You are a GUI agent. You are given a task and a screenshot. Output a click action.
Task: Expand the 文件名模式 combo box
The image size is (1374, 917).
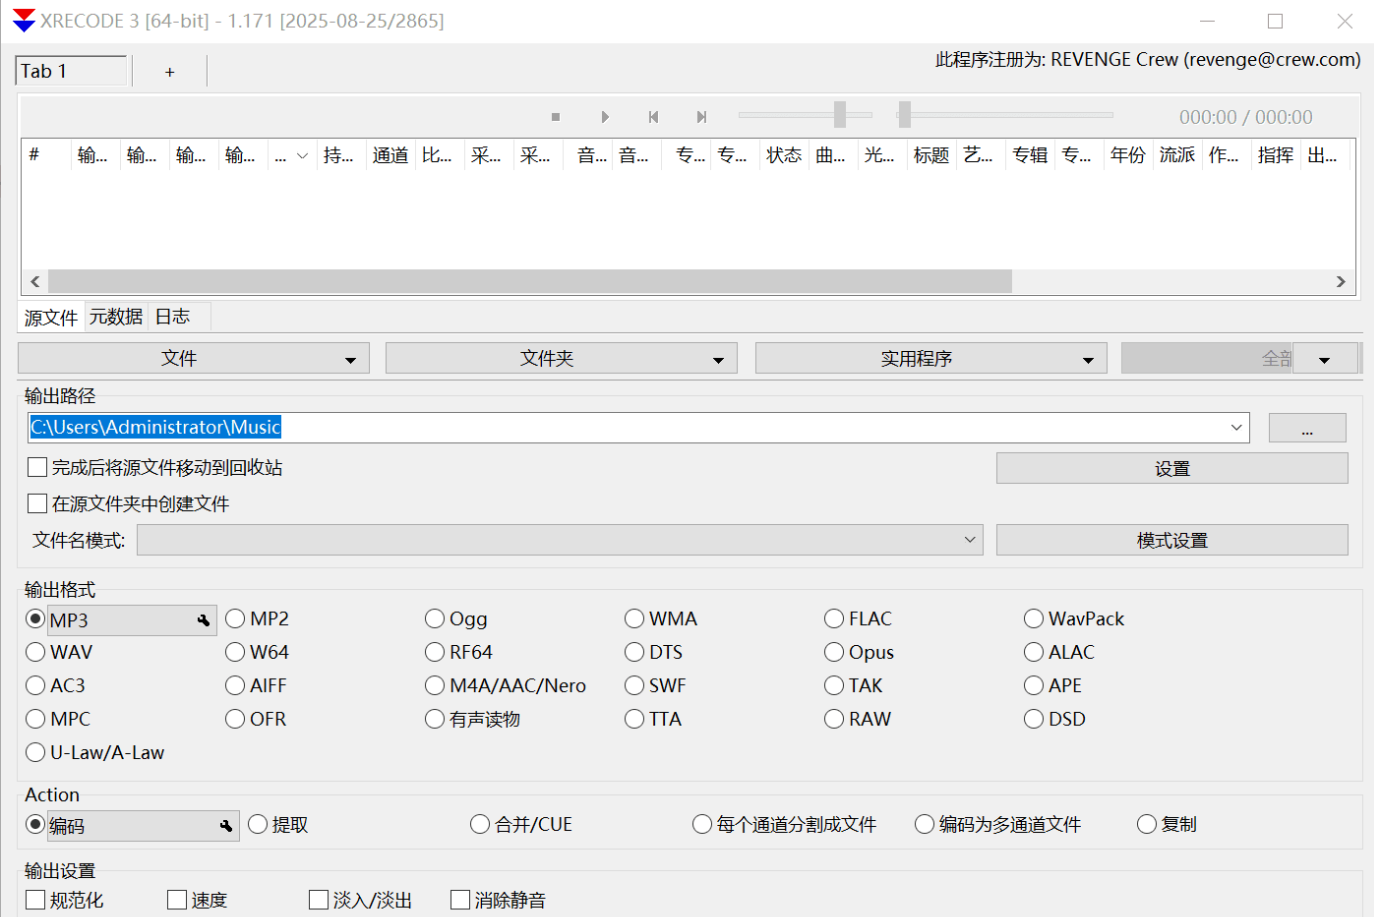(x=969, y=540)
